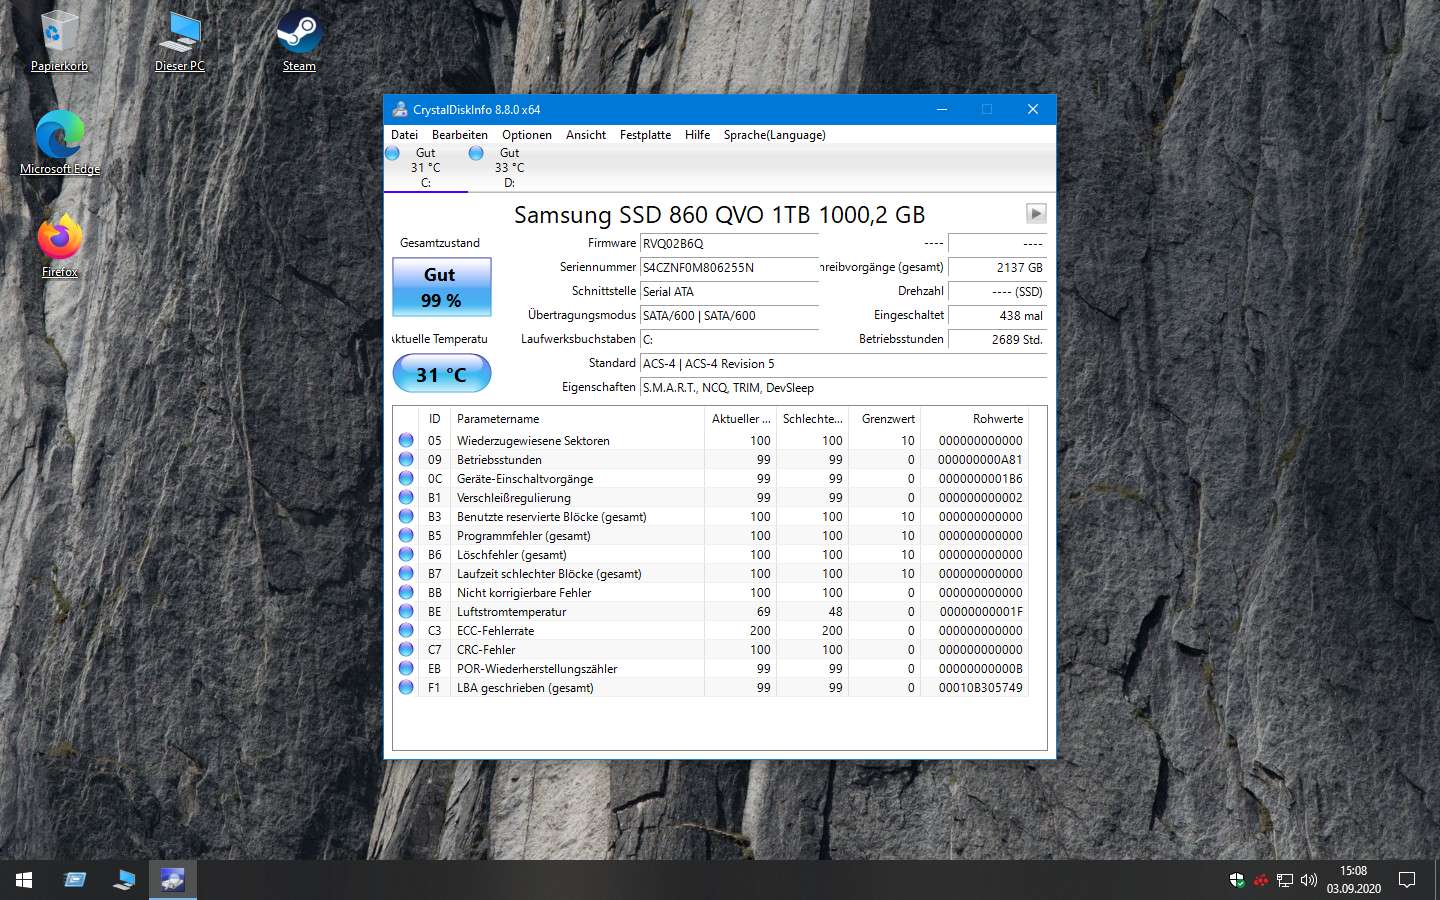1440x900 pixels.
Task: Click the Gut 99 % health button
Action: tap(441, 287)
